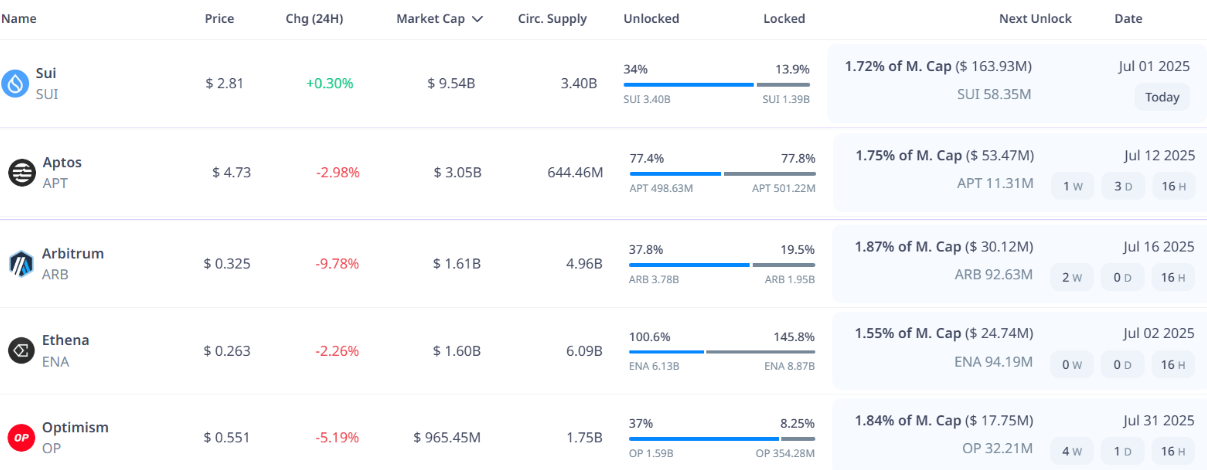Click Ethena locked progress bar segment
Image resolution: width=1207 pixels, height=470 pixels.
tap(762, 352)
